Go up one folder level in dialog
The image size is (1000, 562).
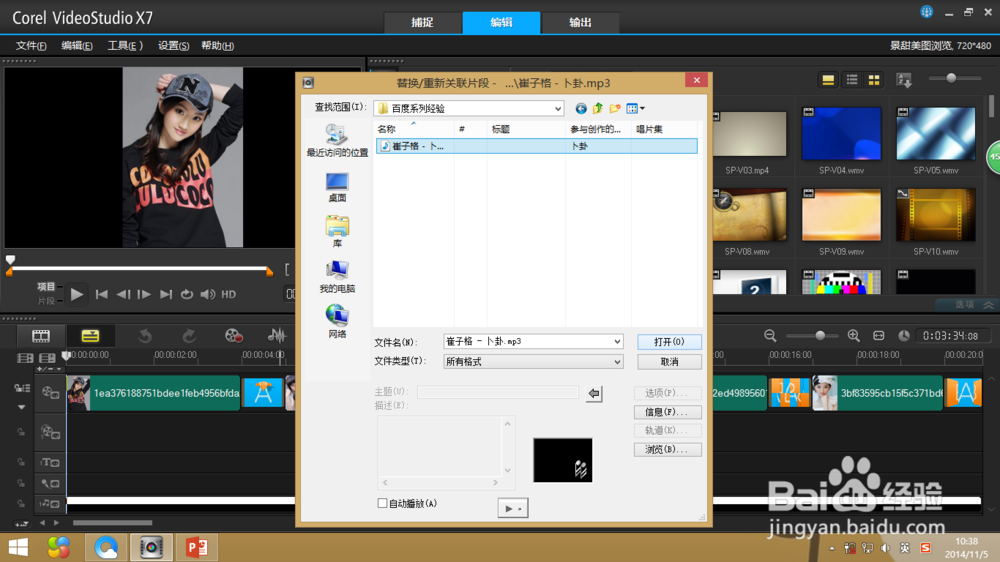pos(598,108)
